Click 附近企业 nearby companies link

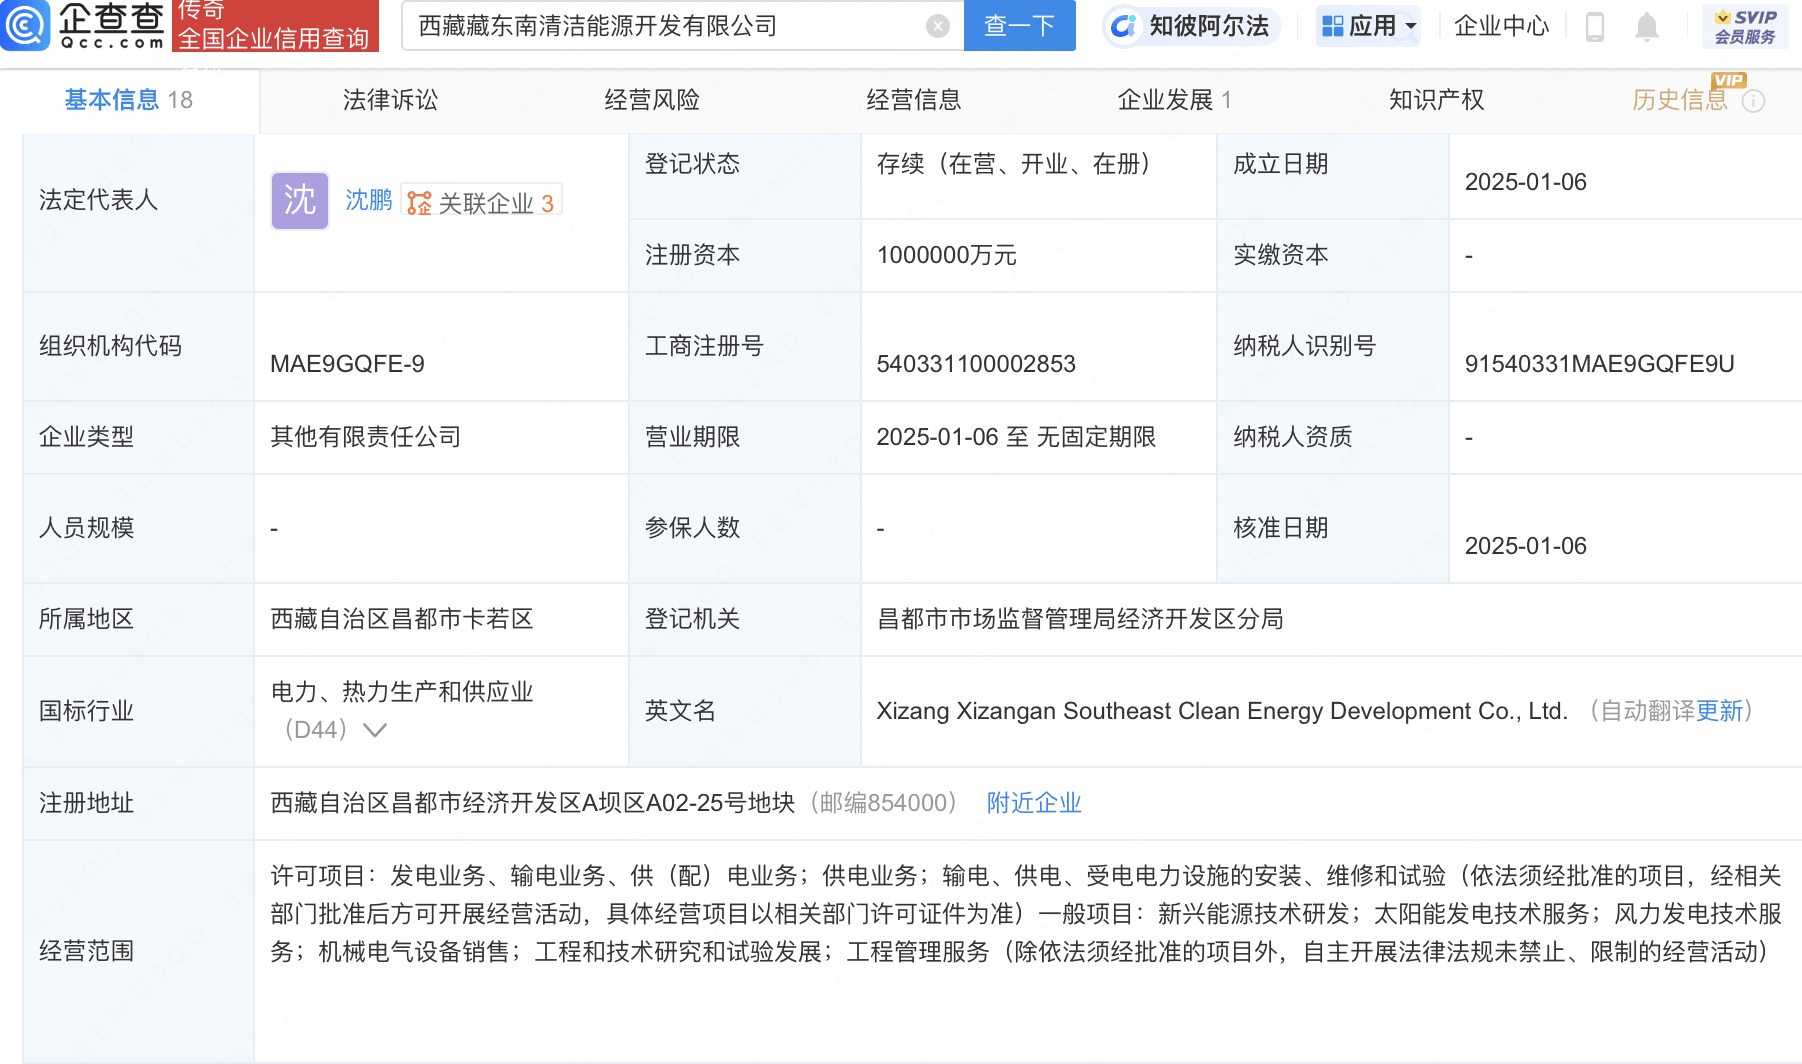coord(1034,803)
